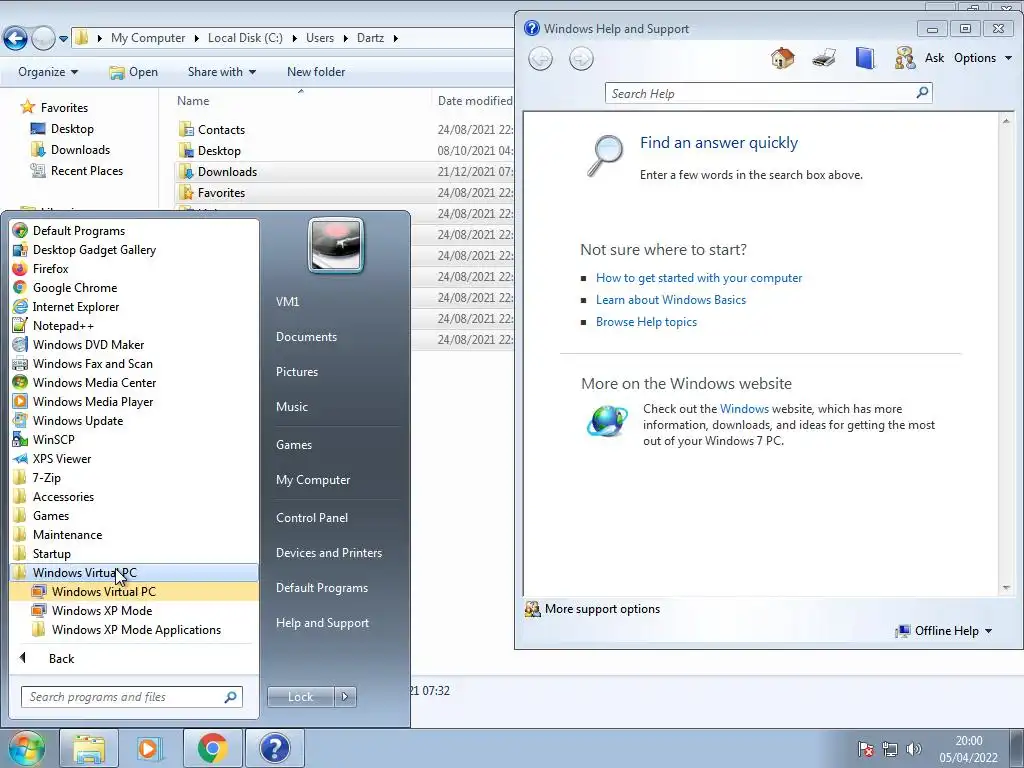
Task: Open Windows Fax and Scan
Action: pos(92,363)
